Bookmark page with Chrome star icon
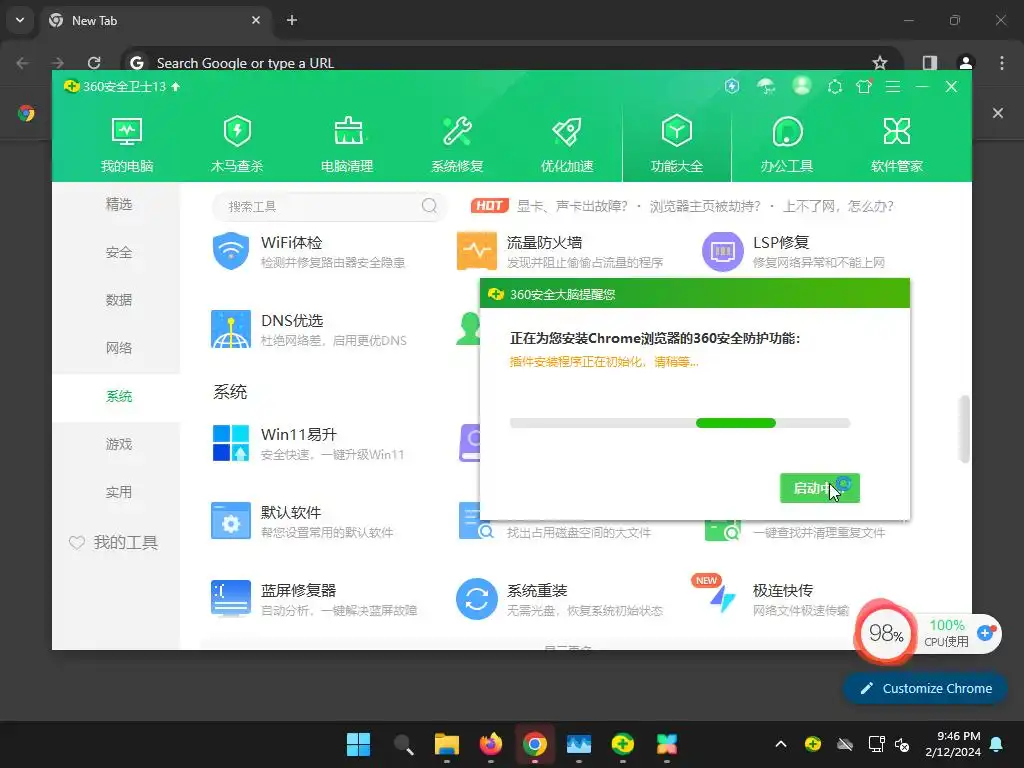The image size is (1024, 768). click(x=880, y=63)
